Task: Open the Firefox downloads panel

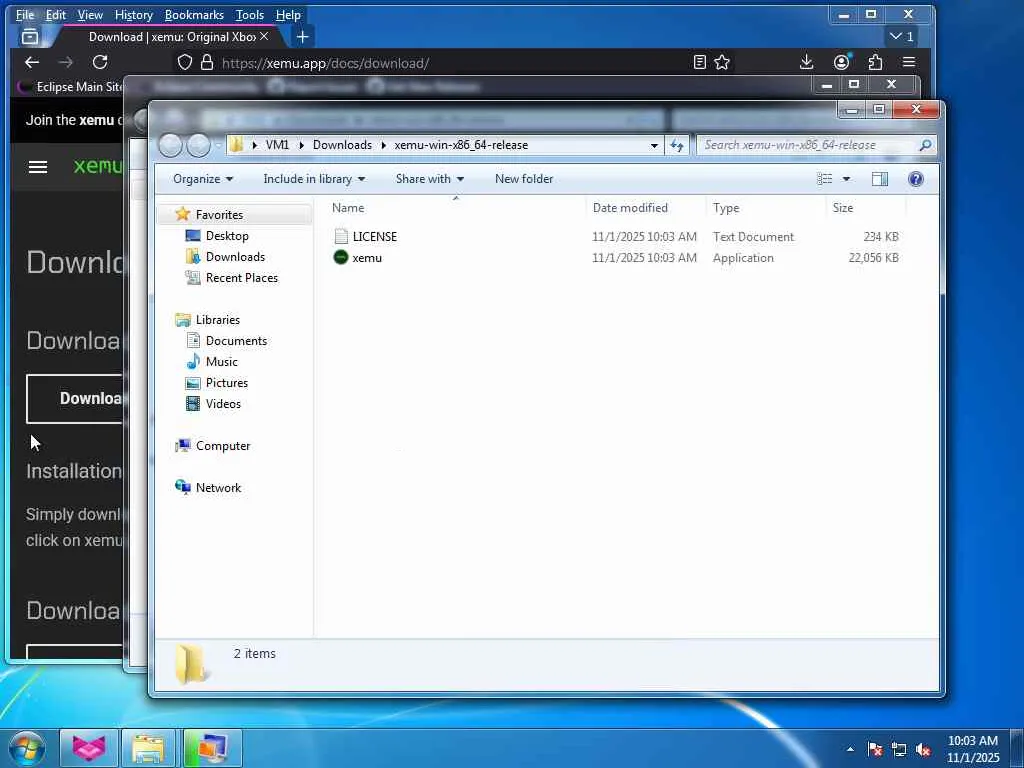Action: [x=807, y=62]
